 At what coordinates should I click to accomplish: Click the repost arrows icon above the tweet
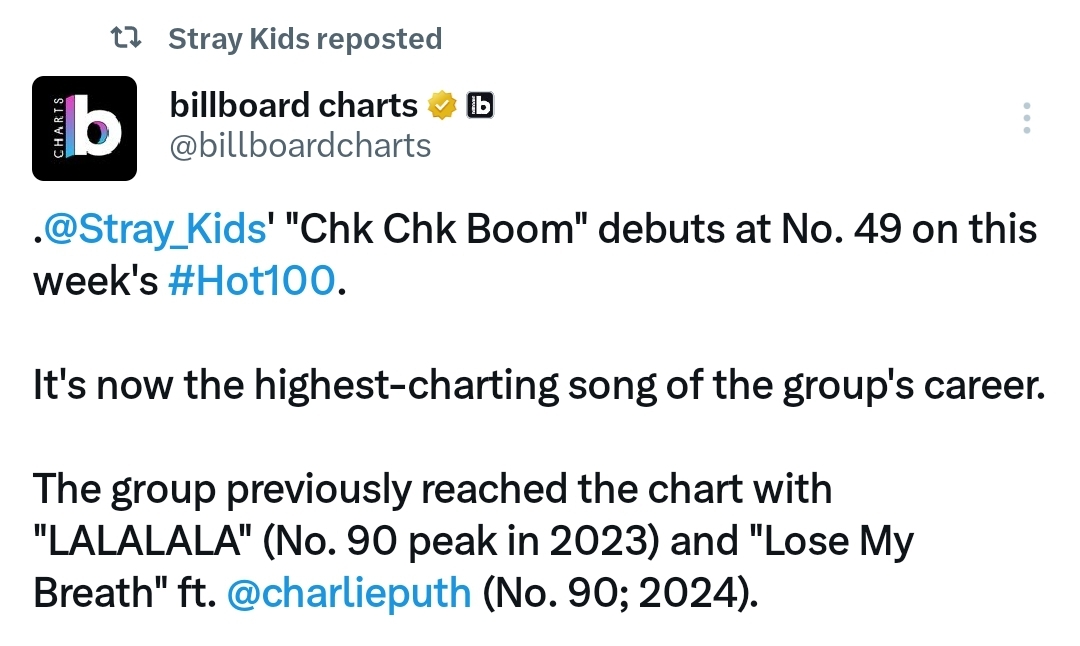click(126, 38)
